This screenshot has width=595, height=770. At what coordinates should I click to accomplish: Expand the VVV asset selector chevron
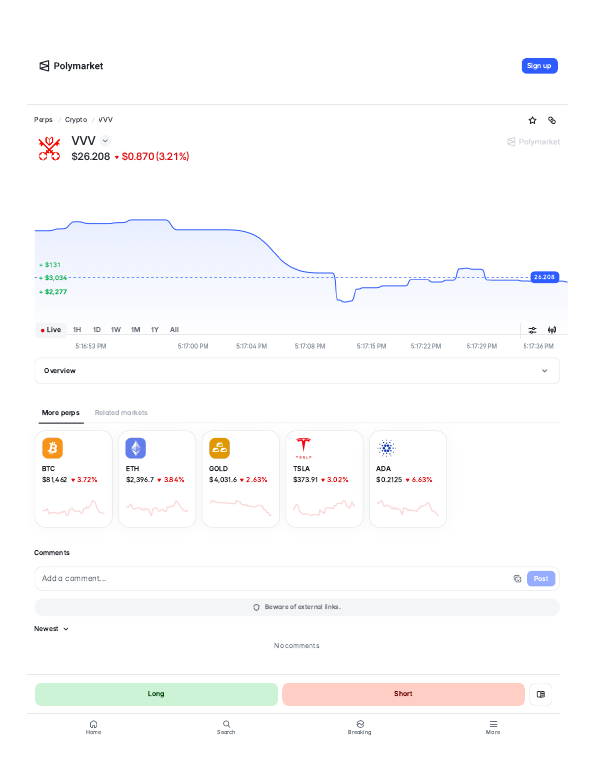click(x=105, y=141)
